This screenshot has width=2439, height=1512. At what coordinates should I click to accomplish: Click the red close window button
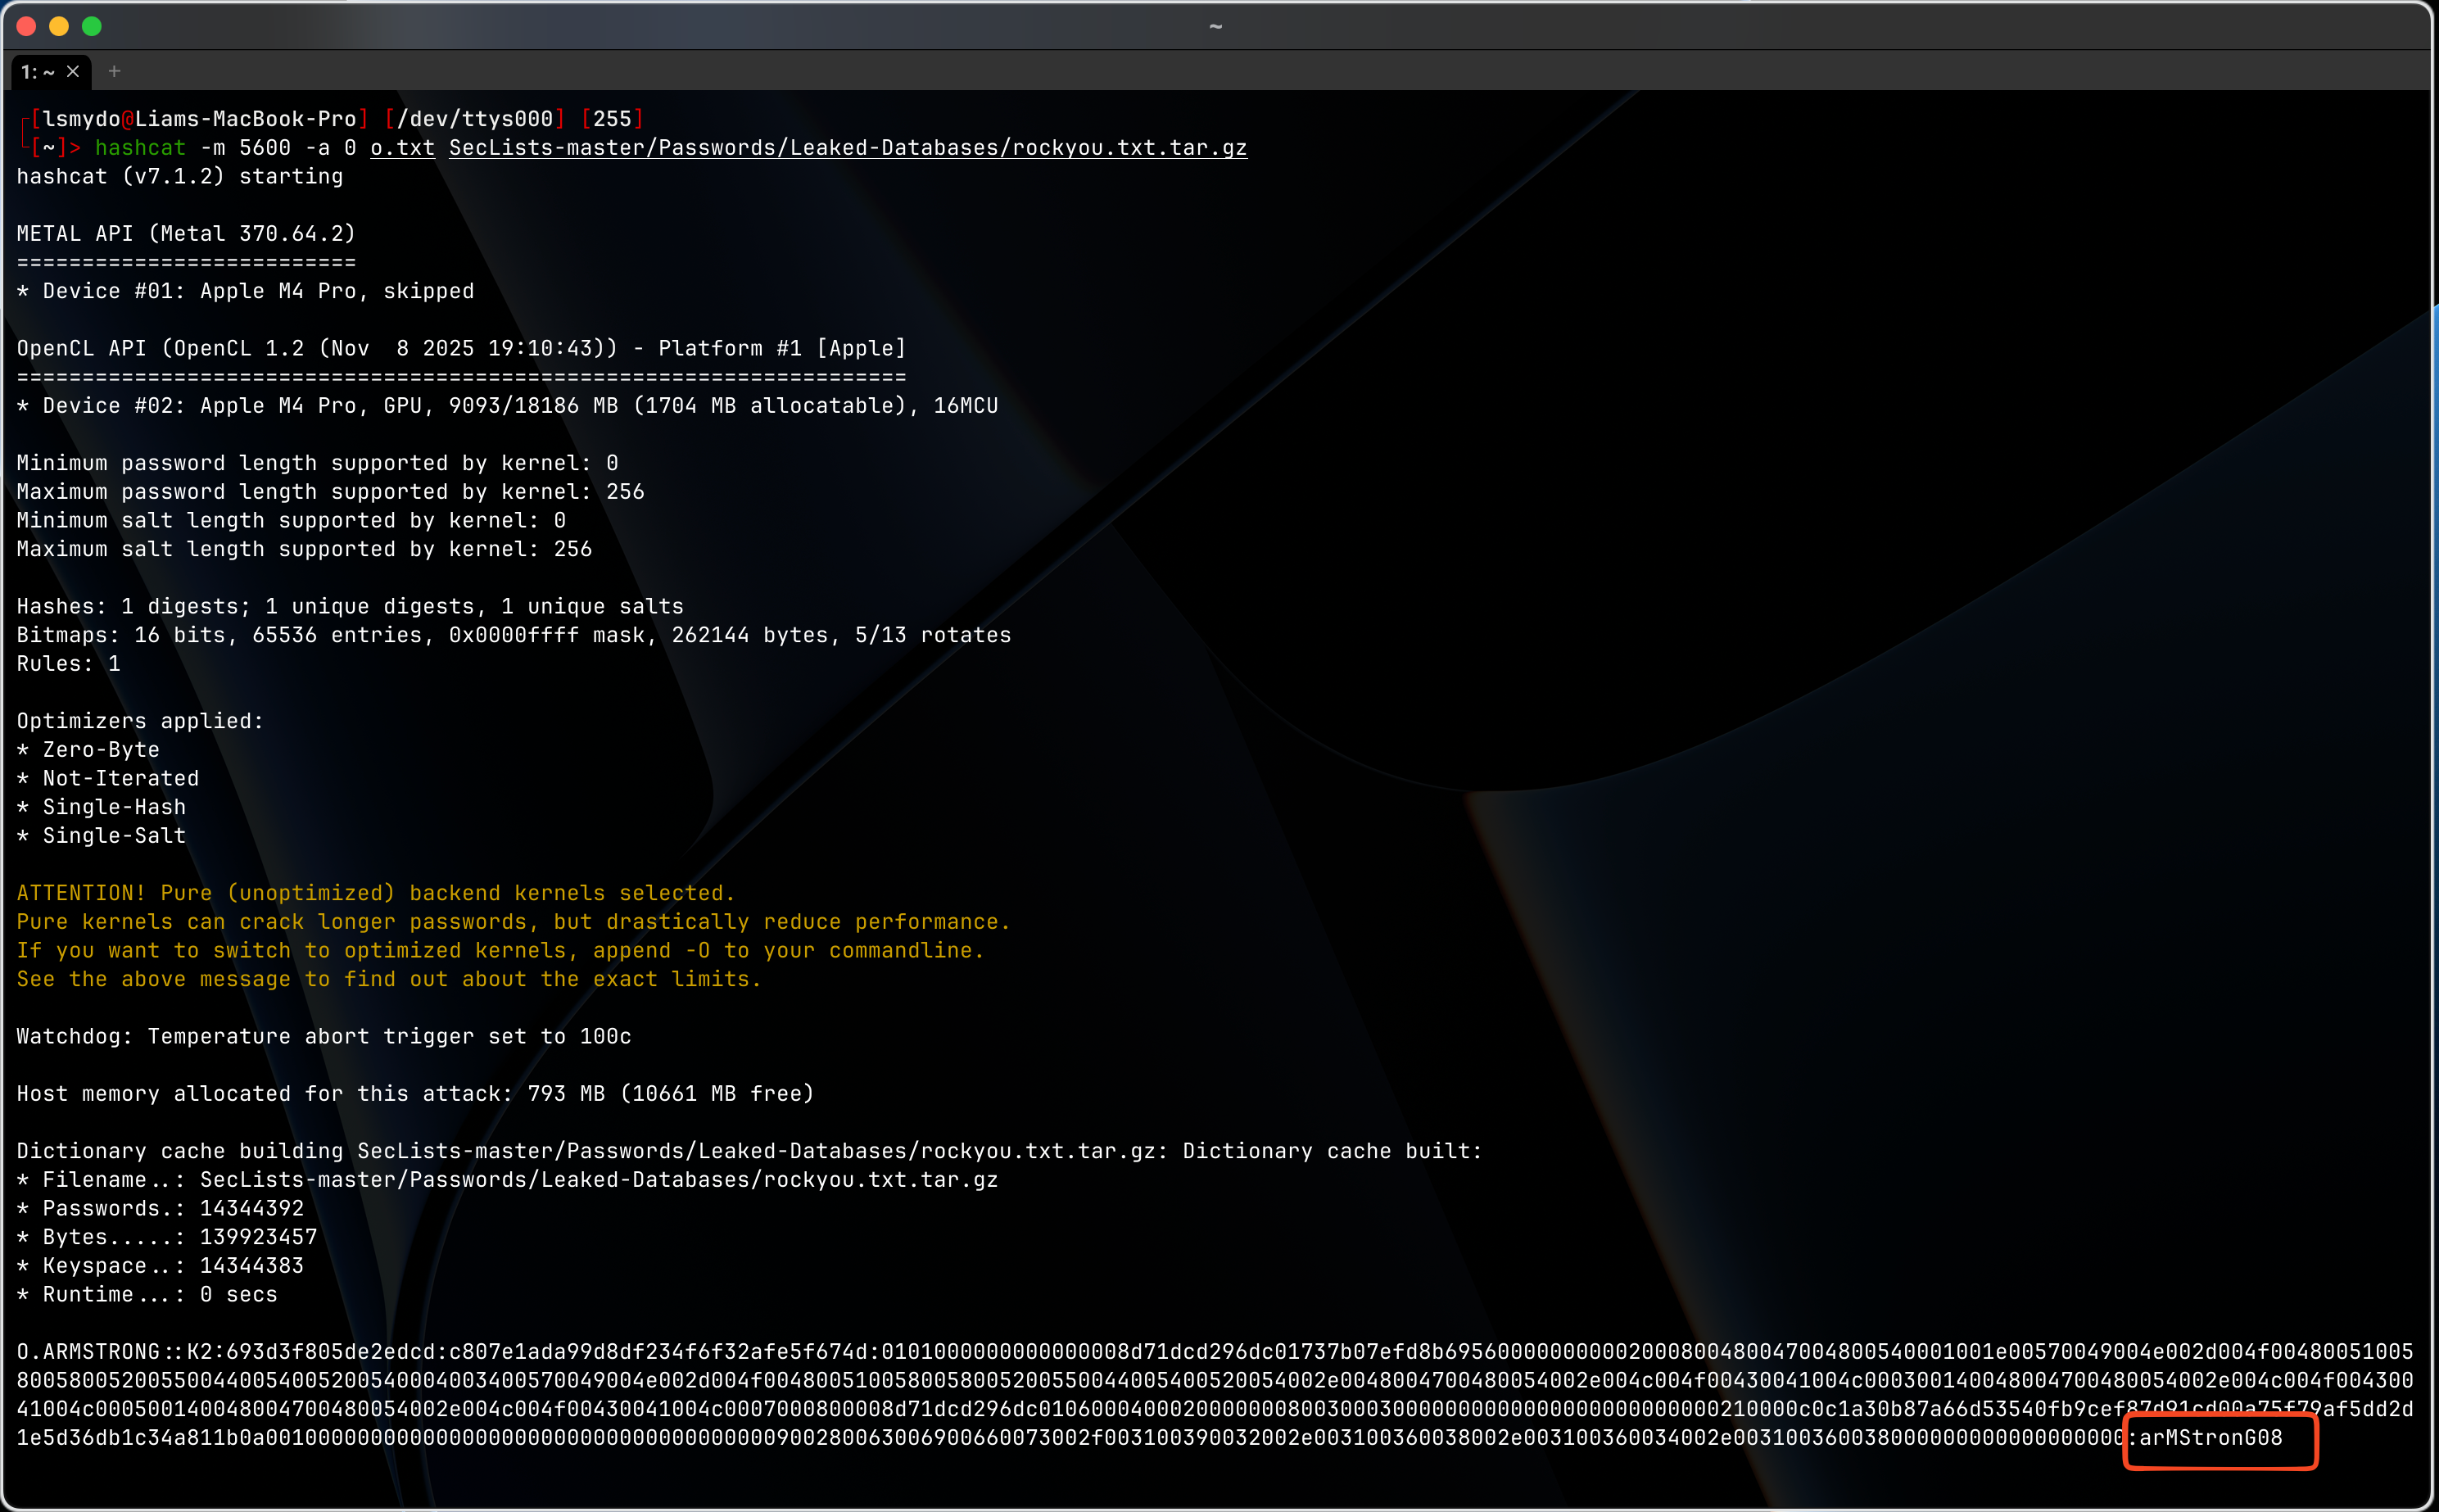coord(27,26)
